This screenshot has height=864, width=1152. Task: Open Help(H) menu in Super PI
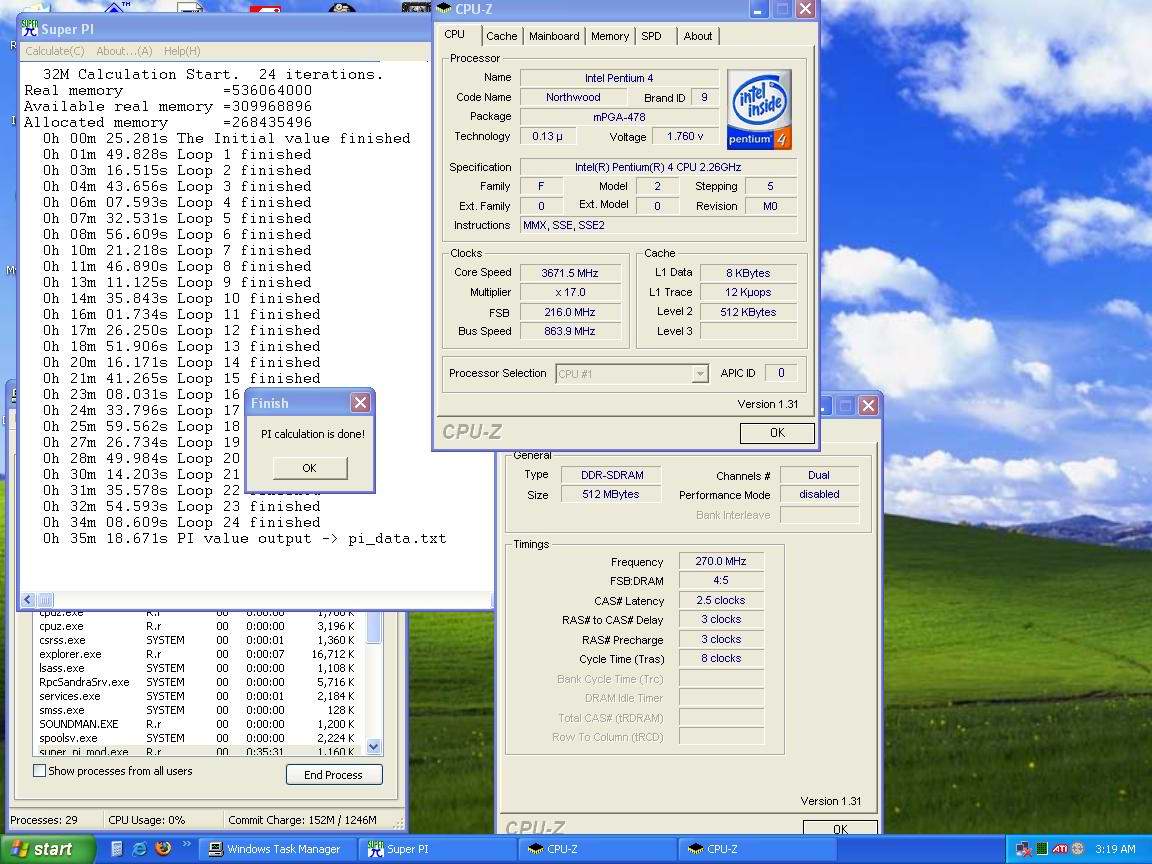pos(181,51)
